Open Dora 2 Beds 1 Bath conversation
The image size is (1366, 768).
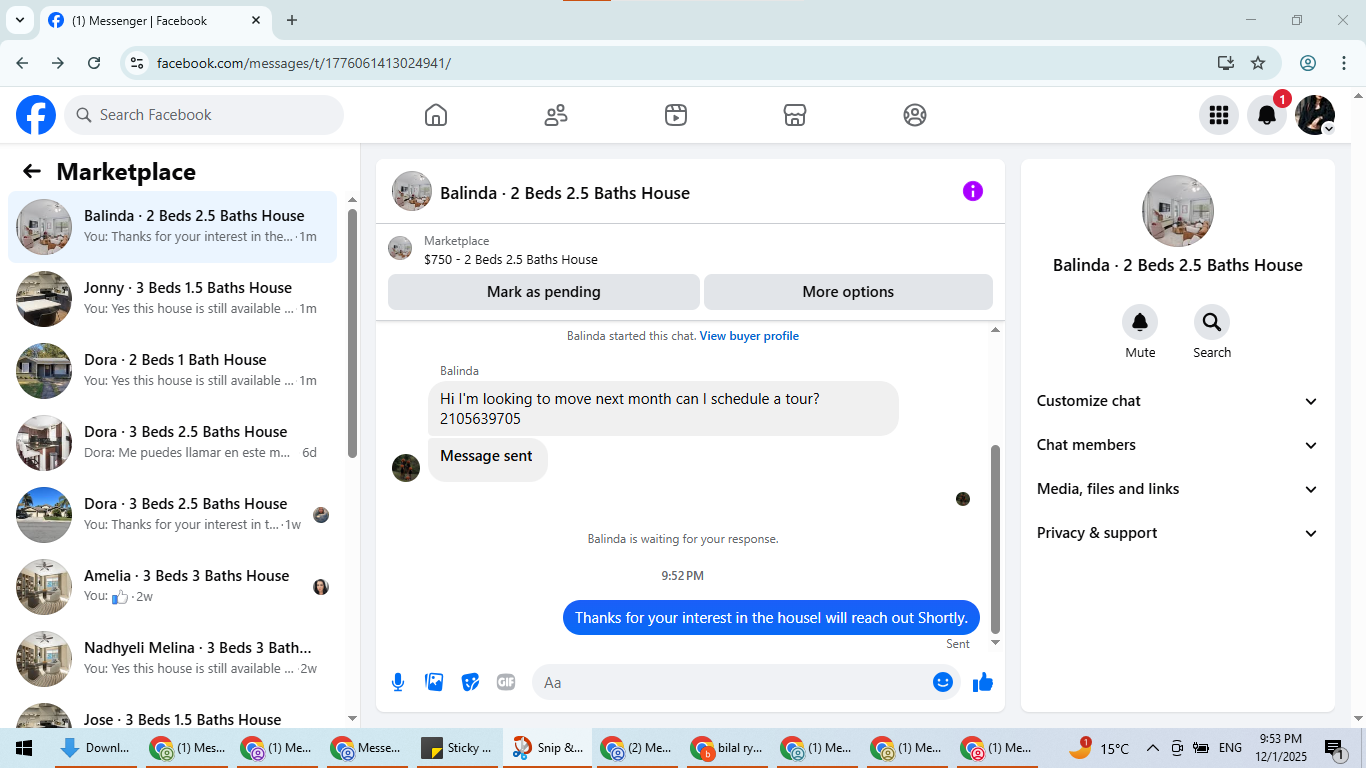[173, 371]
